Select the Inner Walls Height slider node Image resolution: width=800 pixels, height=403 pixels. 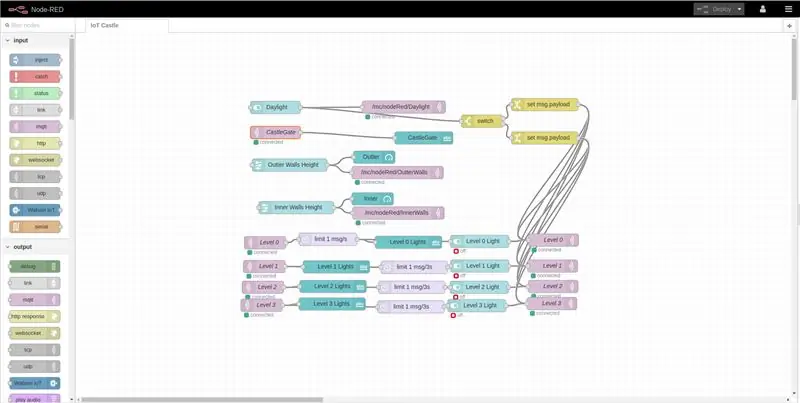(296, 208)
